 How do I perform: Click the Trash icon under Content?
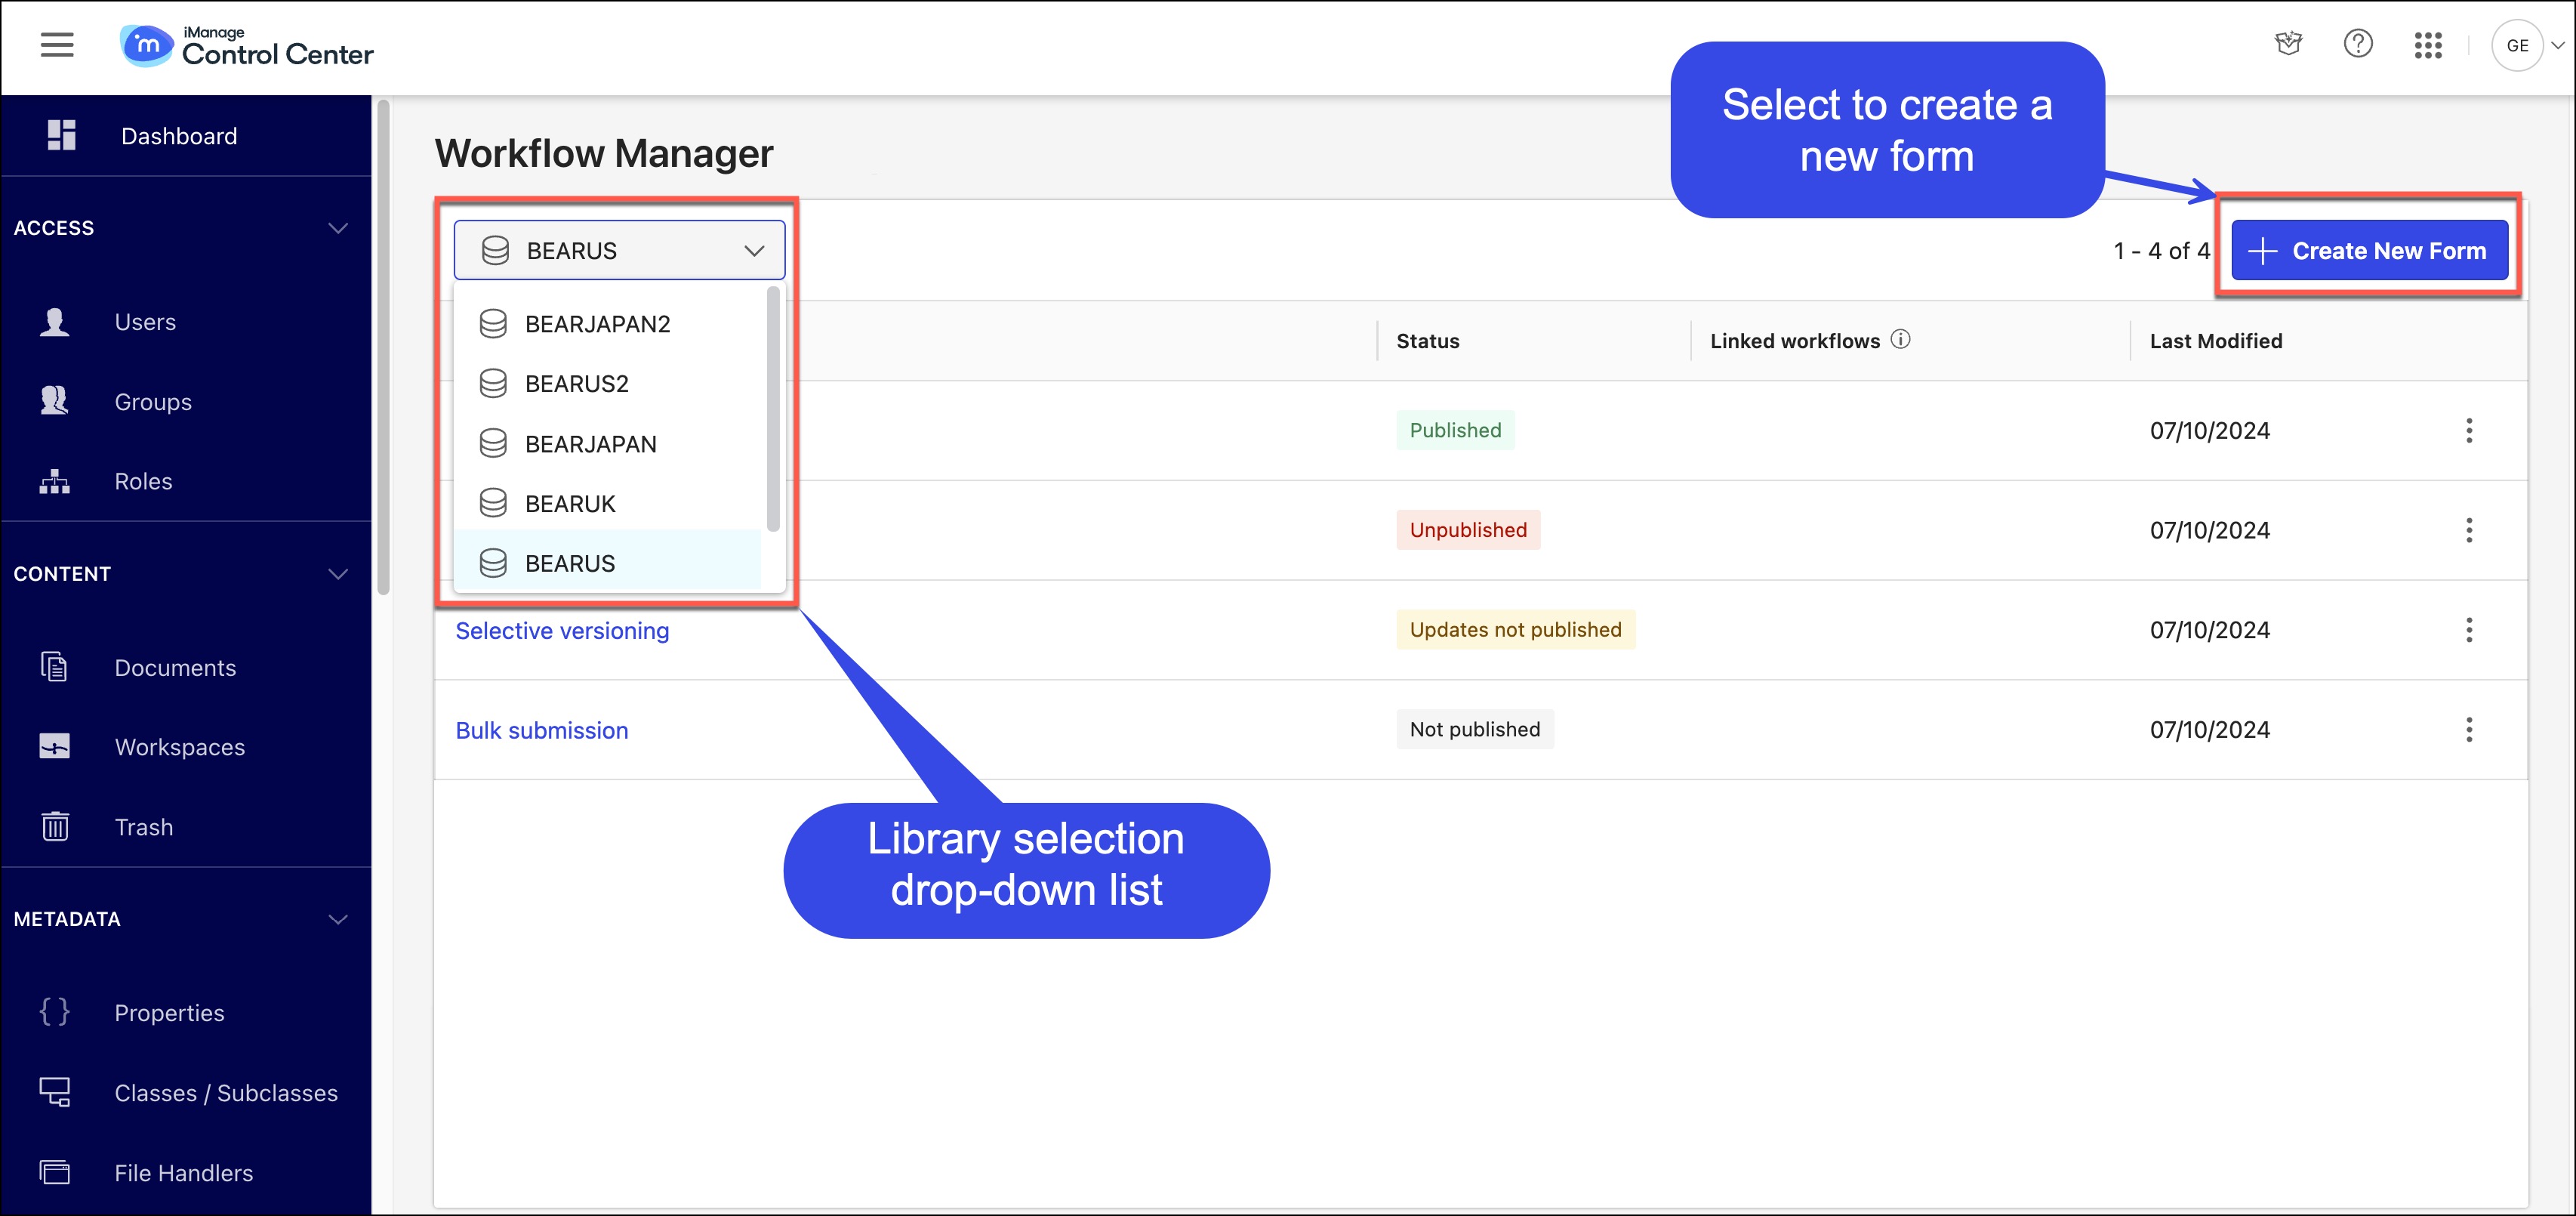57,826
